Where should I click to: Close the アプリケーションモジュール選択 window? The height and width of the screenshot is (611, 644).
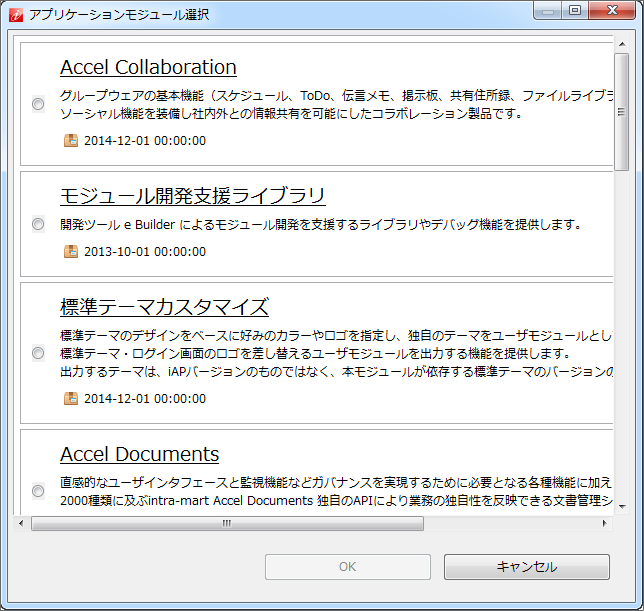tap(612, 10)
